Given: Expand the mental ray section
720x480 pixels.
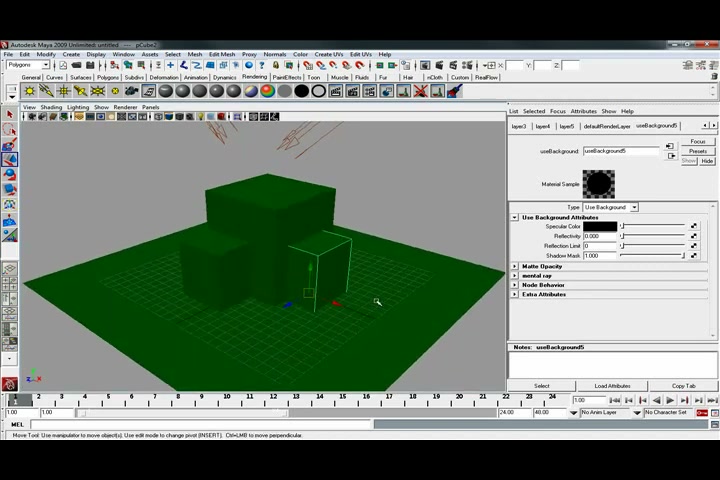Looking at the screenshot, I should click(515, 276).
